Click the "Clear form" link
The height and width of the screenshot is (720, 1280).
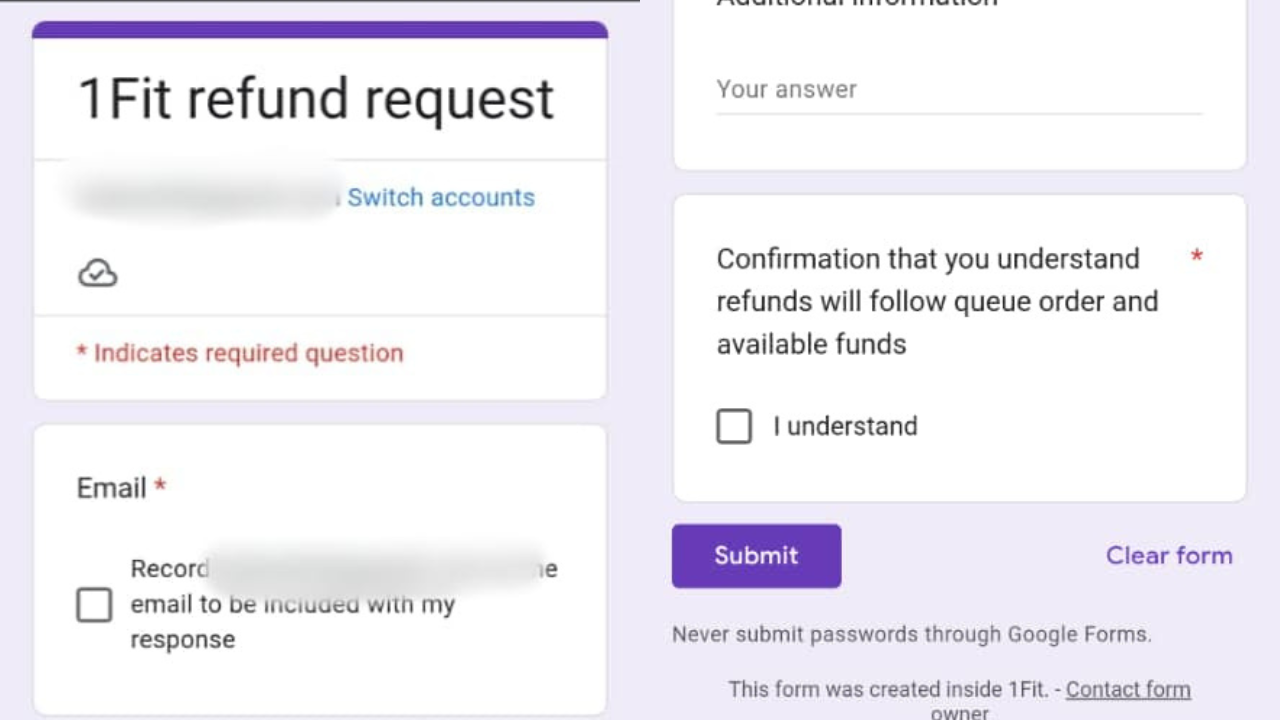[x=1169, y=555]
